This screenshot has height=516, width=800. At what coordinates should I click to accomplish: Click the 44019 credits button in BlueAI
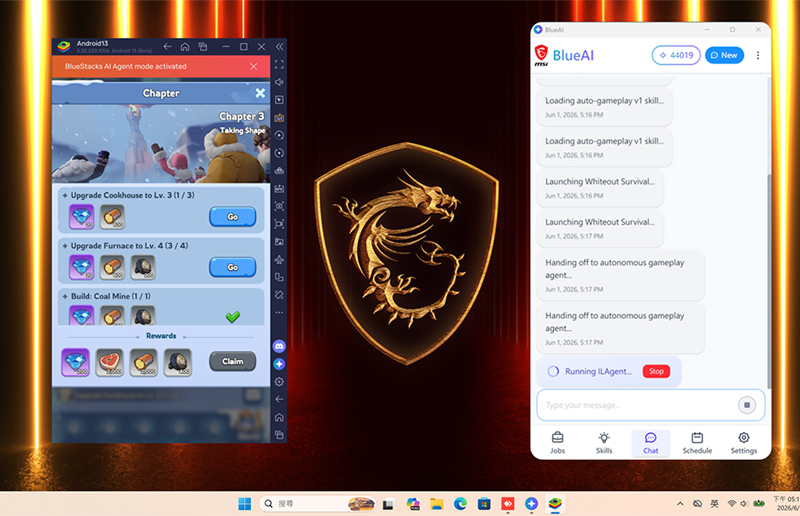(676, 55)
